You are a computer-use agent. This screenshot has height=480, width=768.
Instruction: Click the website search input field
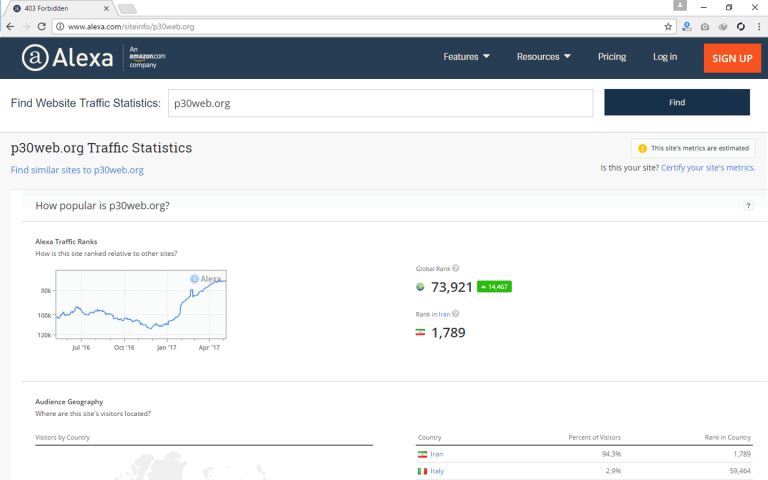(381, 103)
